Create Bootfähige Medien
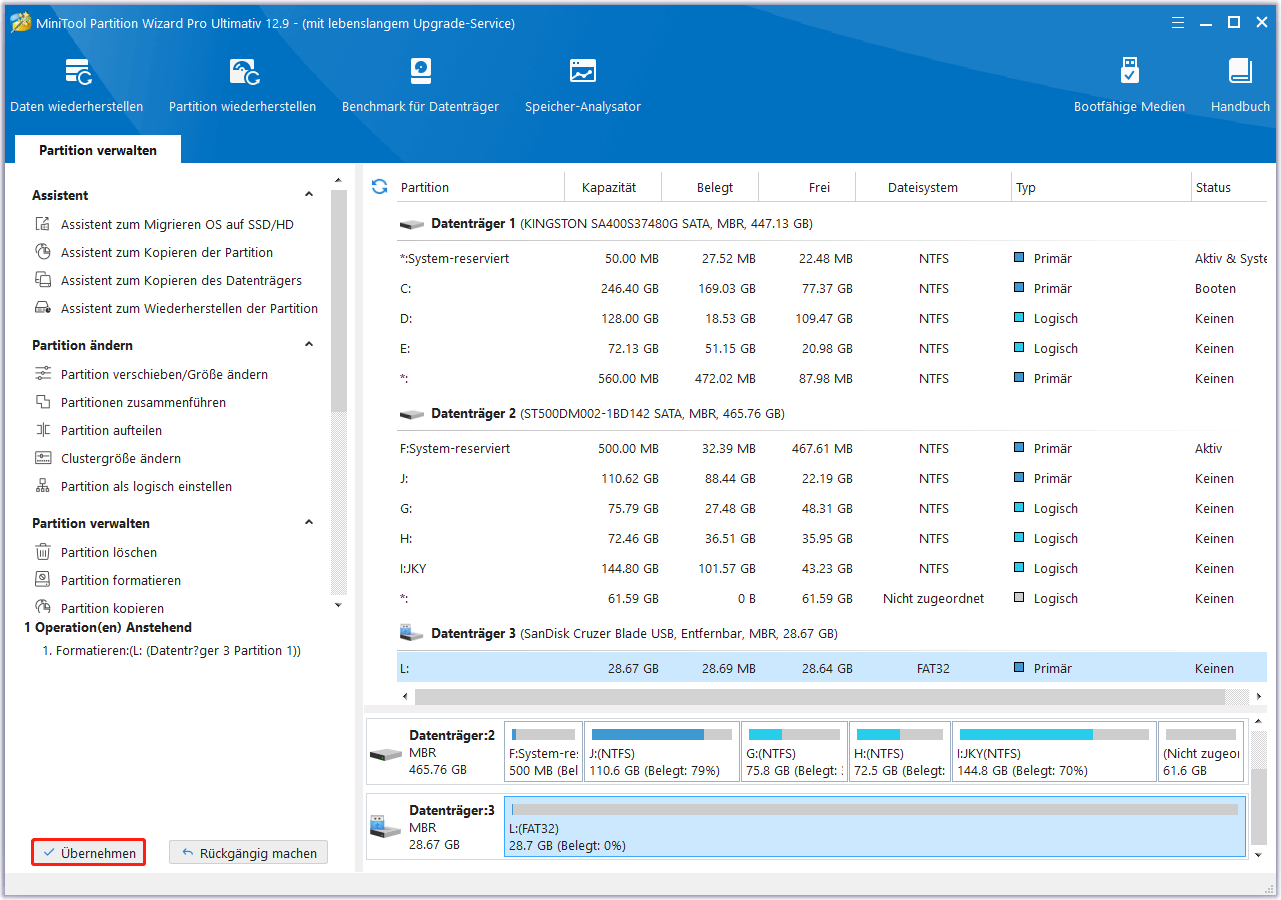 pyautogui.click(x=1129, y=86)
